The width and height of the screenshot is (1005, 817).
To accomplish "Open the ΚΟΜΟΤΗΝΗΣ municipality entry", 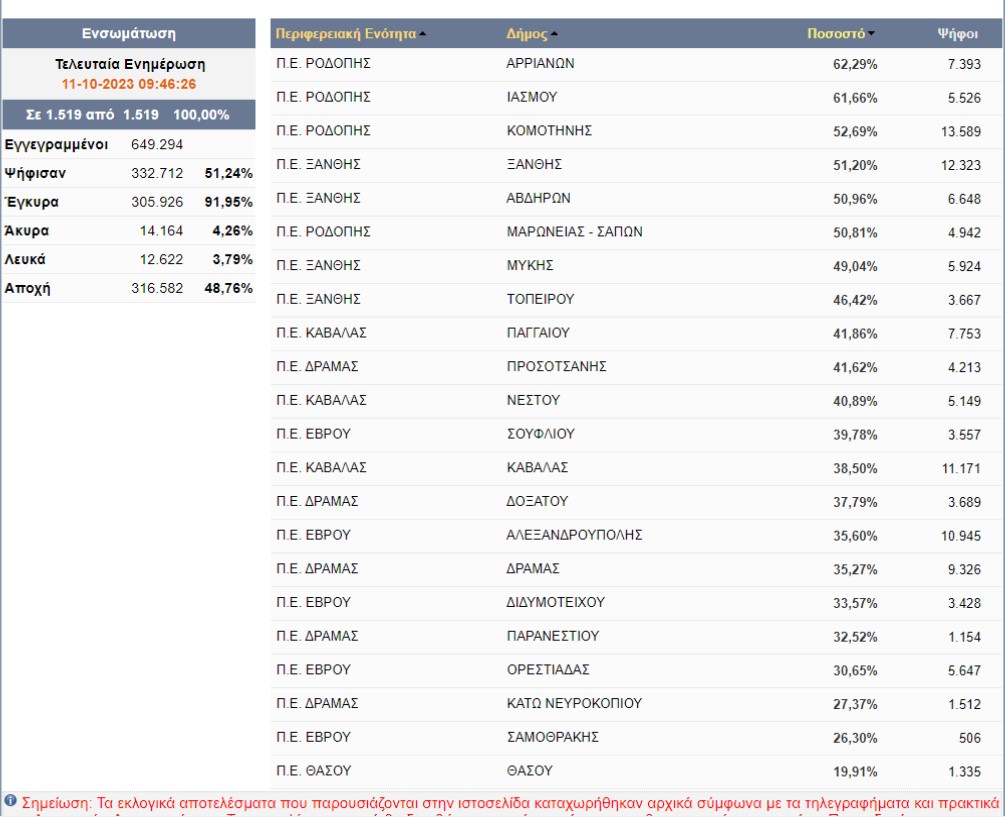I will [549, 131].
